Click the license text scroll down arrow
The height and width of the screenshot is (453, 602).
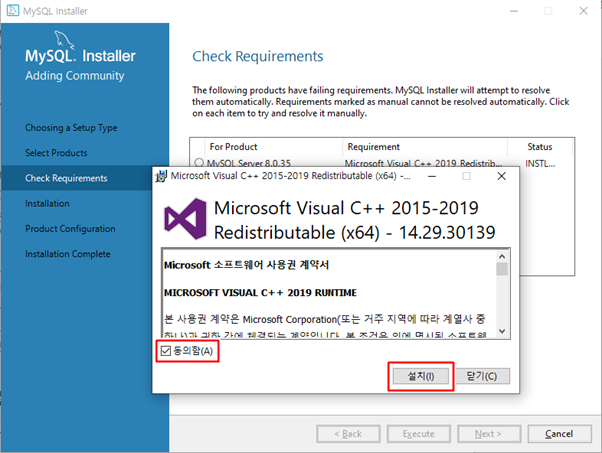pos(502,331)
